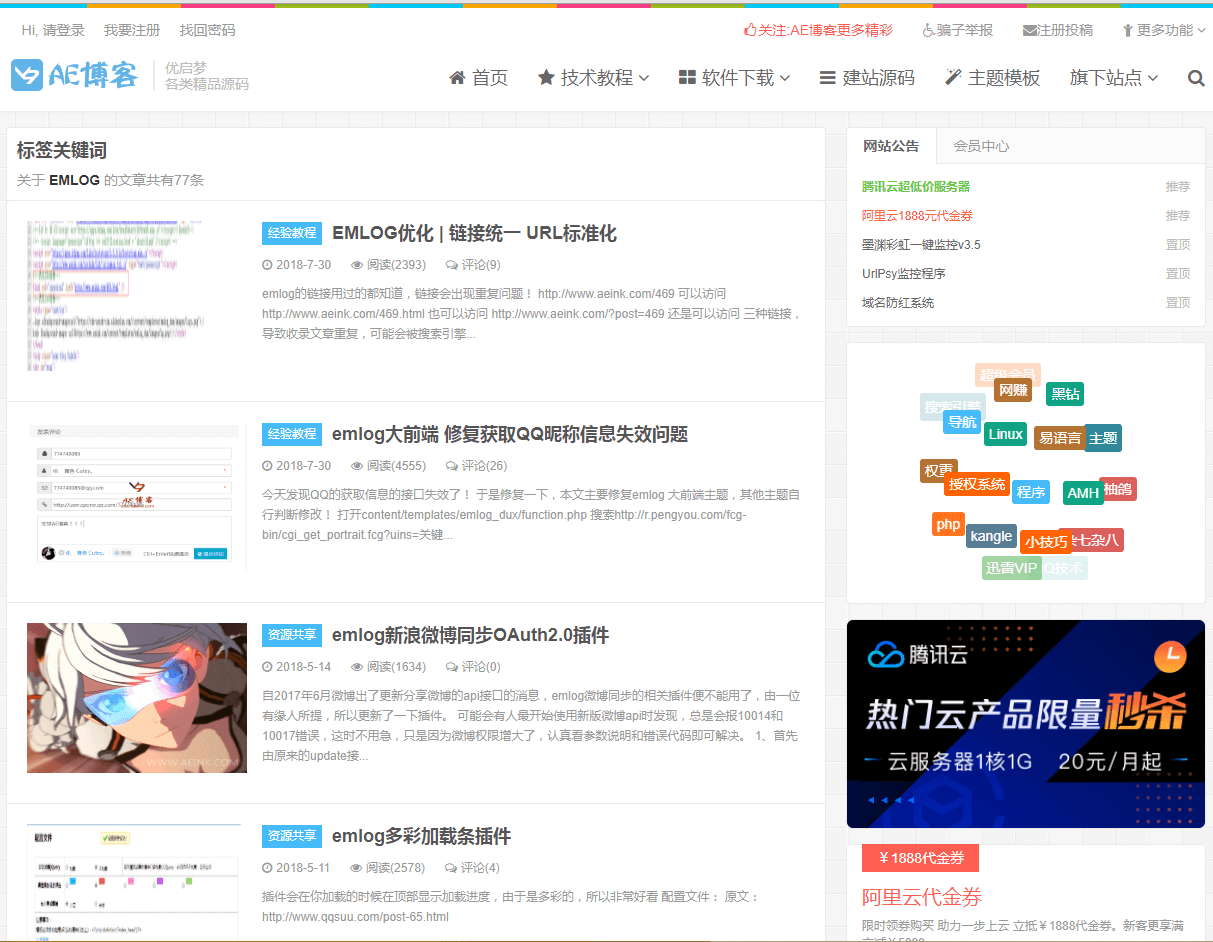
Task: Click the home icon beside 首页
Action: point(457,77)
